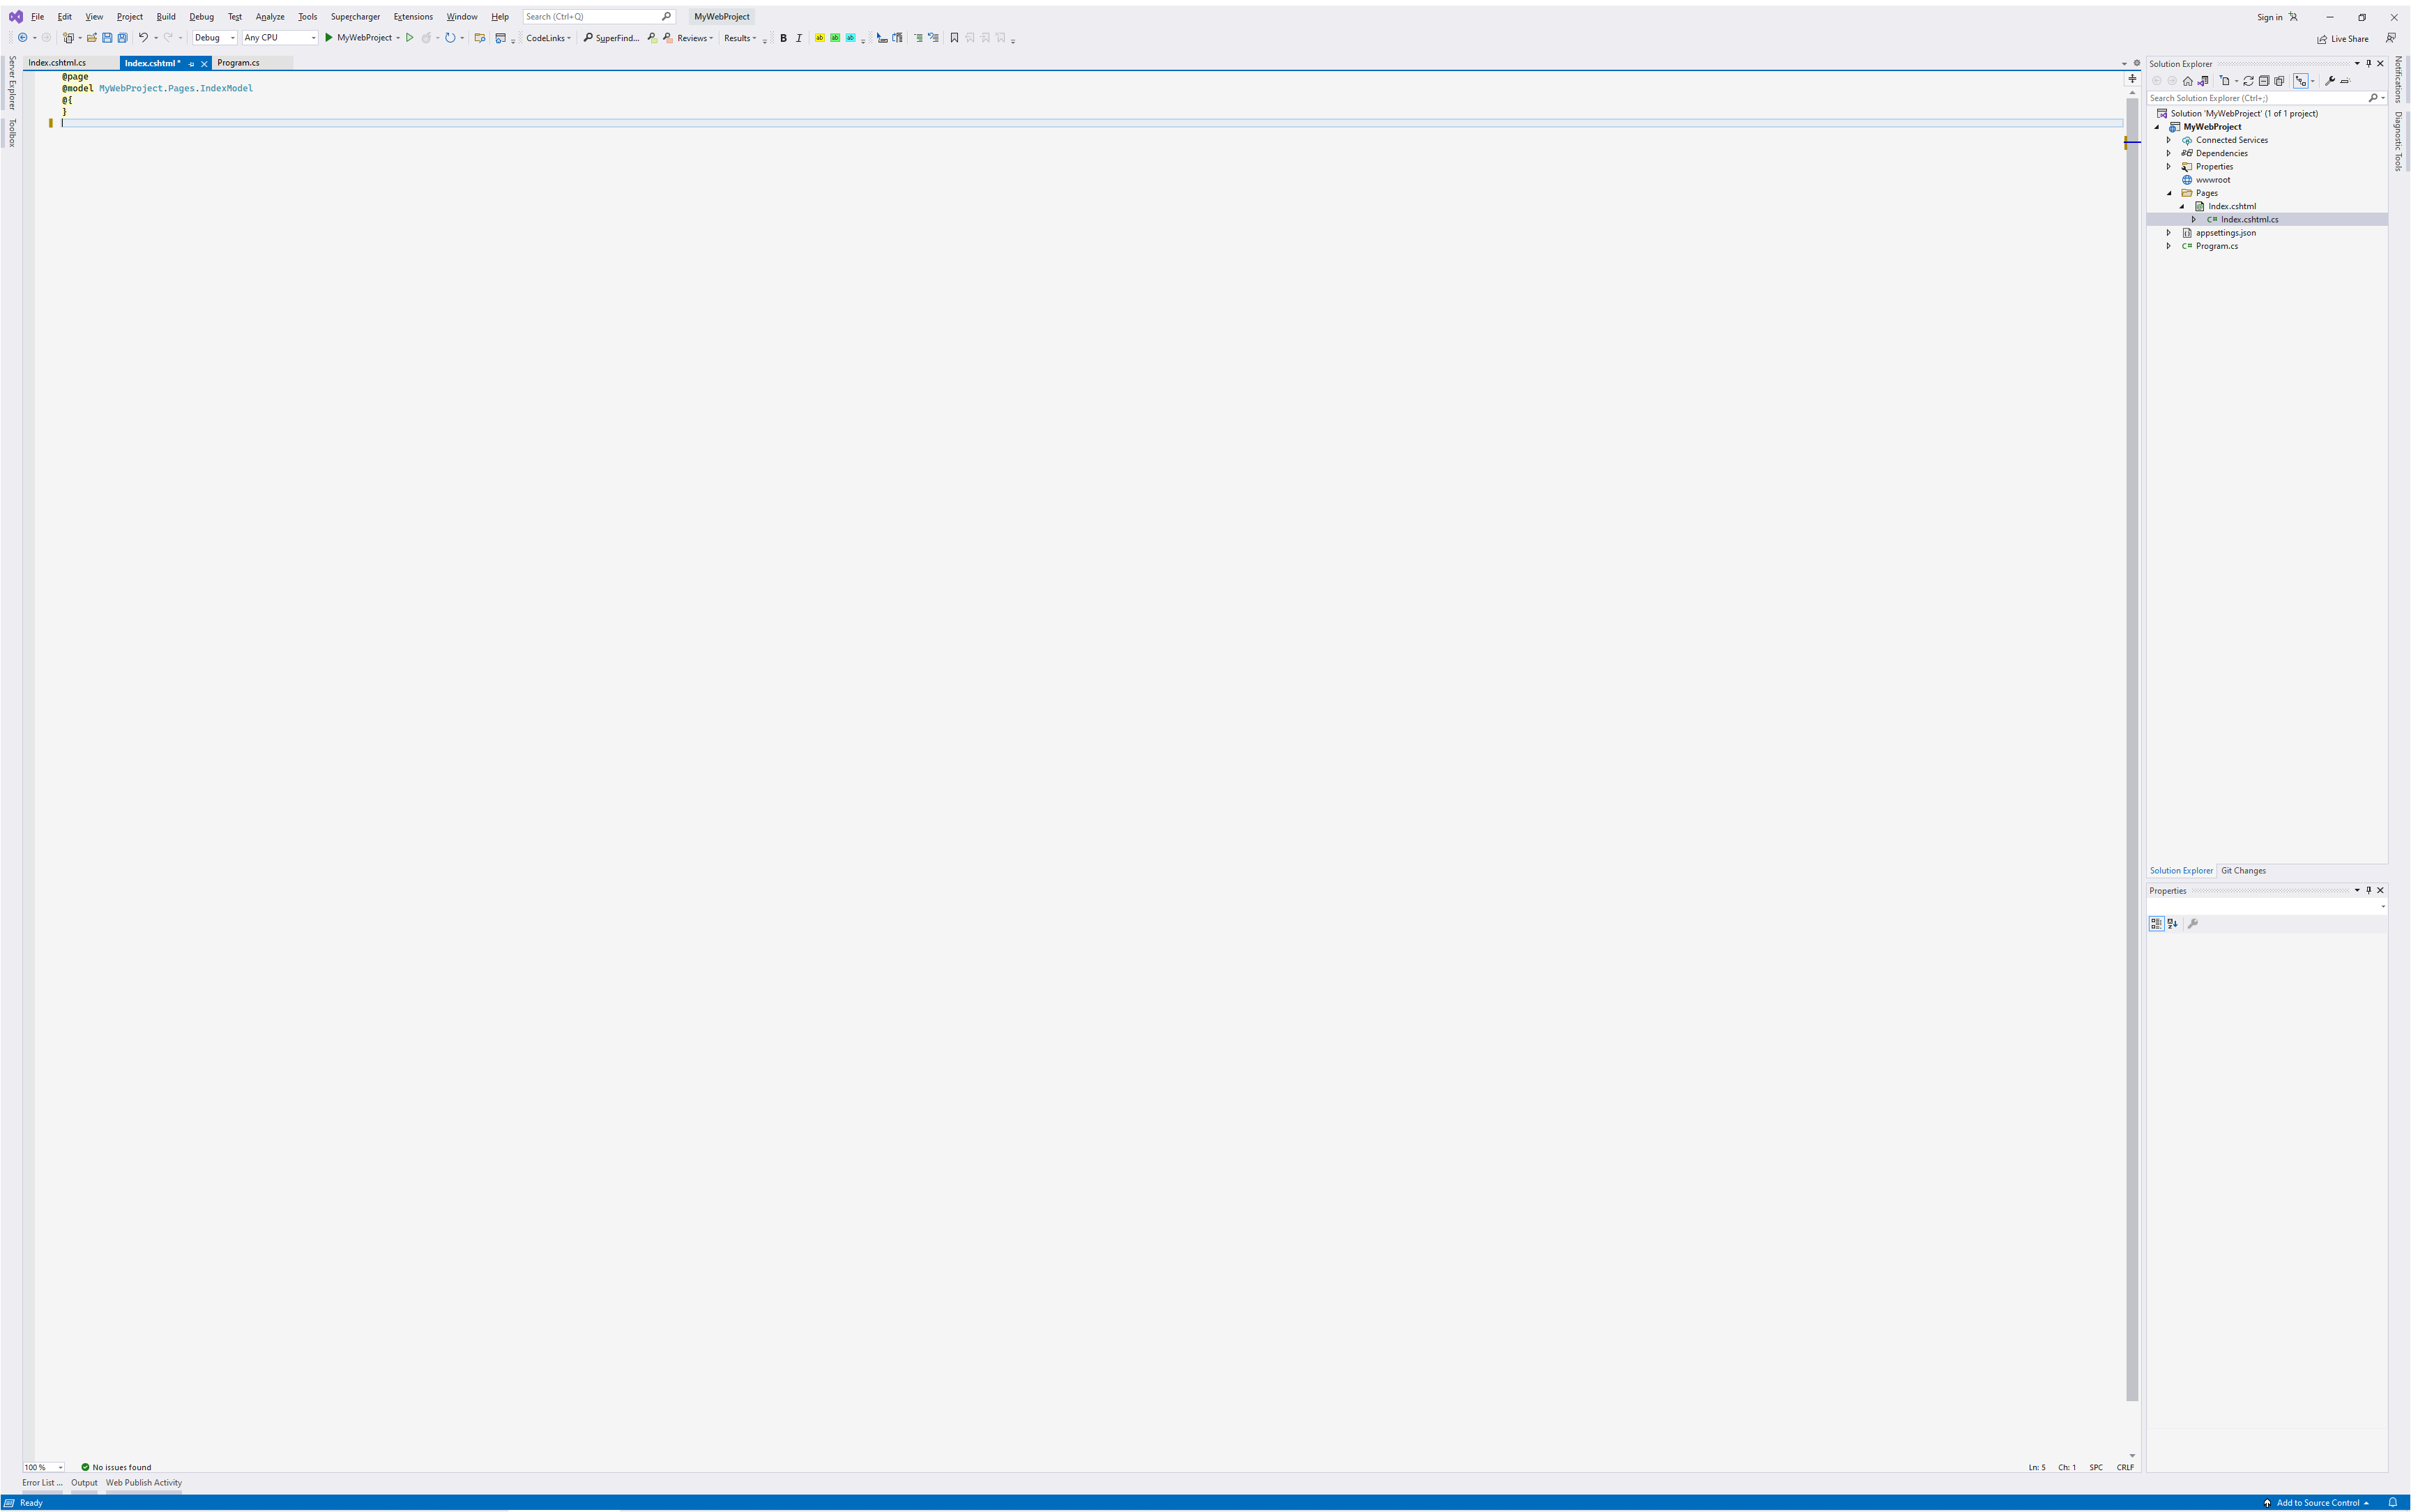Open Properties wrench in Solution Explorer toolbar
The image size is (2411, 1512).
pyautogui.click(x=2330, y=81)
